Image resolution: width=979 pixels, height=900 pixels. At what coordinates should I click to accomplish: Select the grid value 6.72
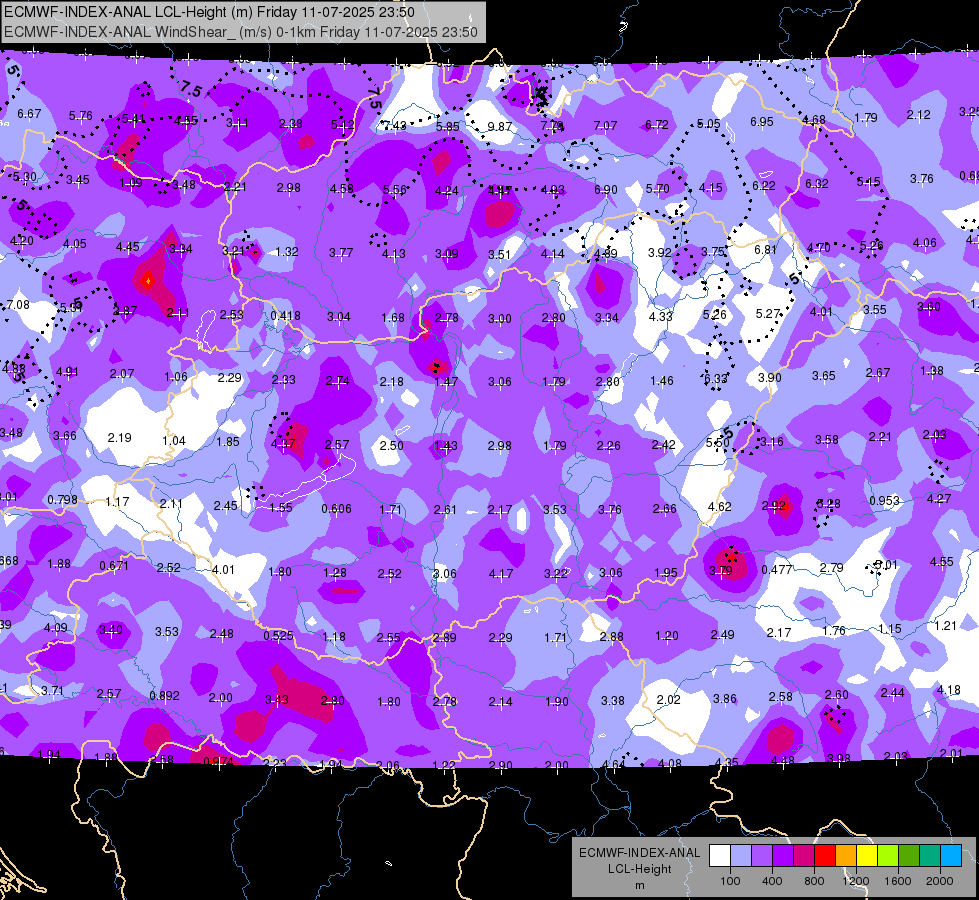[657, 125]
